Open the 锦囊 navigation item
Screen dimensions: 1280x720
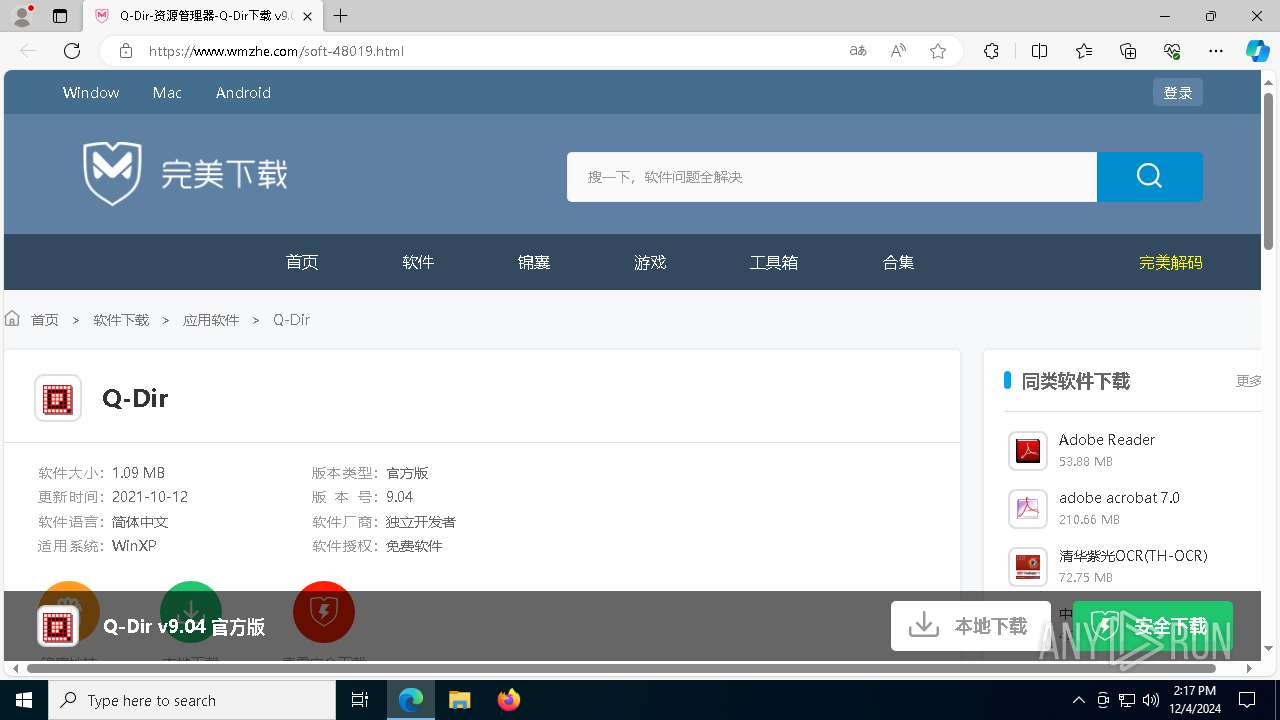[534, 262]
